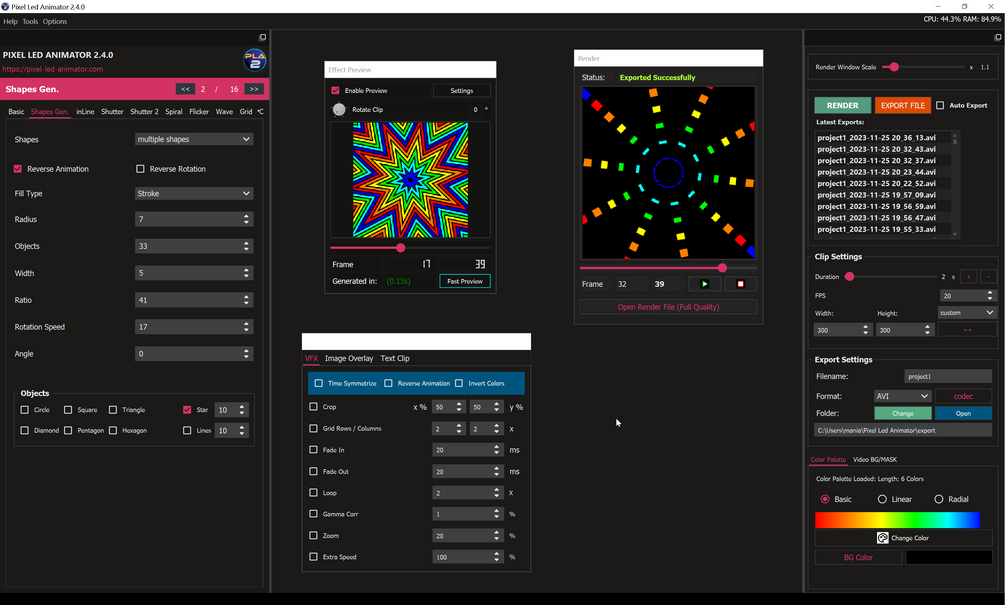Viewport: 1005px width, 605px height.
Task: Click the Filename input field
Action: (948, 377)
